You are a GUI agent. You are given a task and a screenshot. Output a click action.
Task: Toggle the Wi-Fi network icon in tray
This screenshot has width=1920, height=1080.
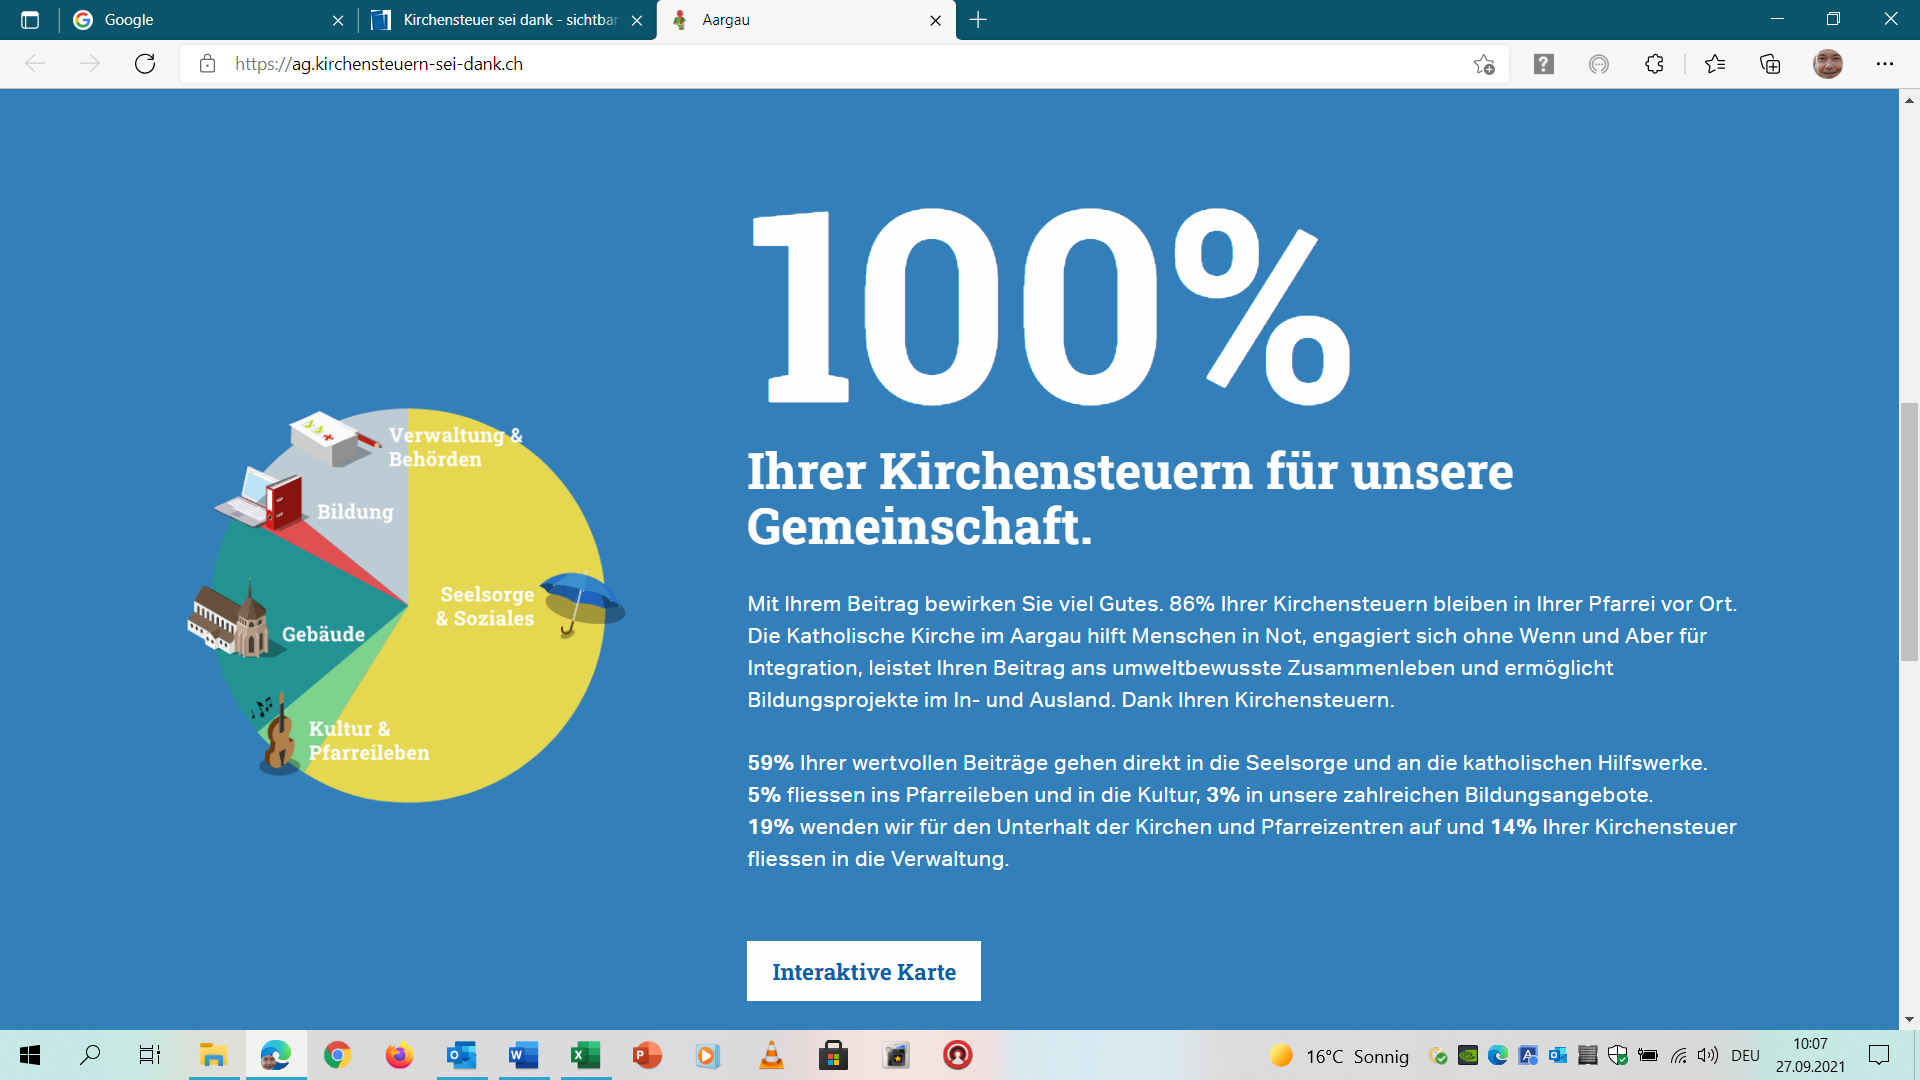1678,1055
